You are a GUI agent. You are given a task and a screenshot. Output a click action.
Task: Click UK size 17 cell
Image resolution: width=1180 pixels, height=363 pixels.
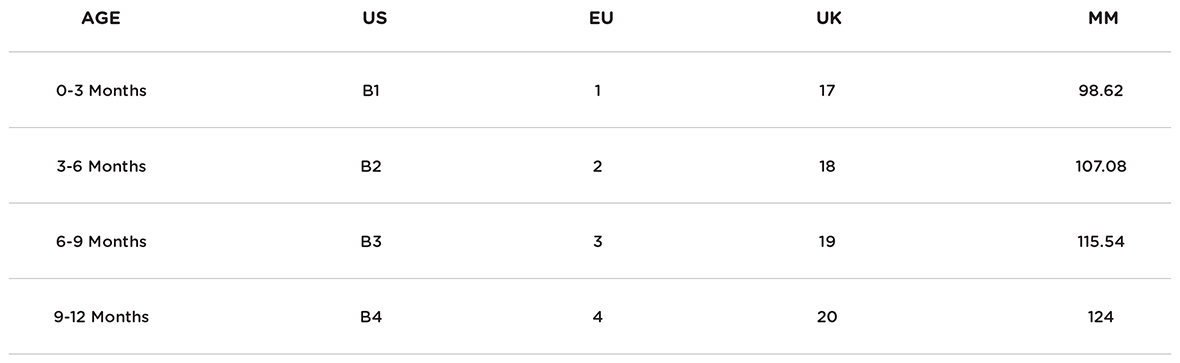coord(827,91)
